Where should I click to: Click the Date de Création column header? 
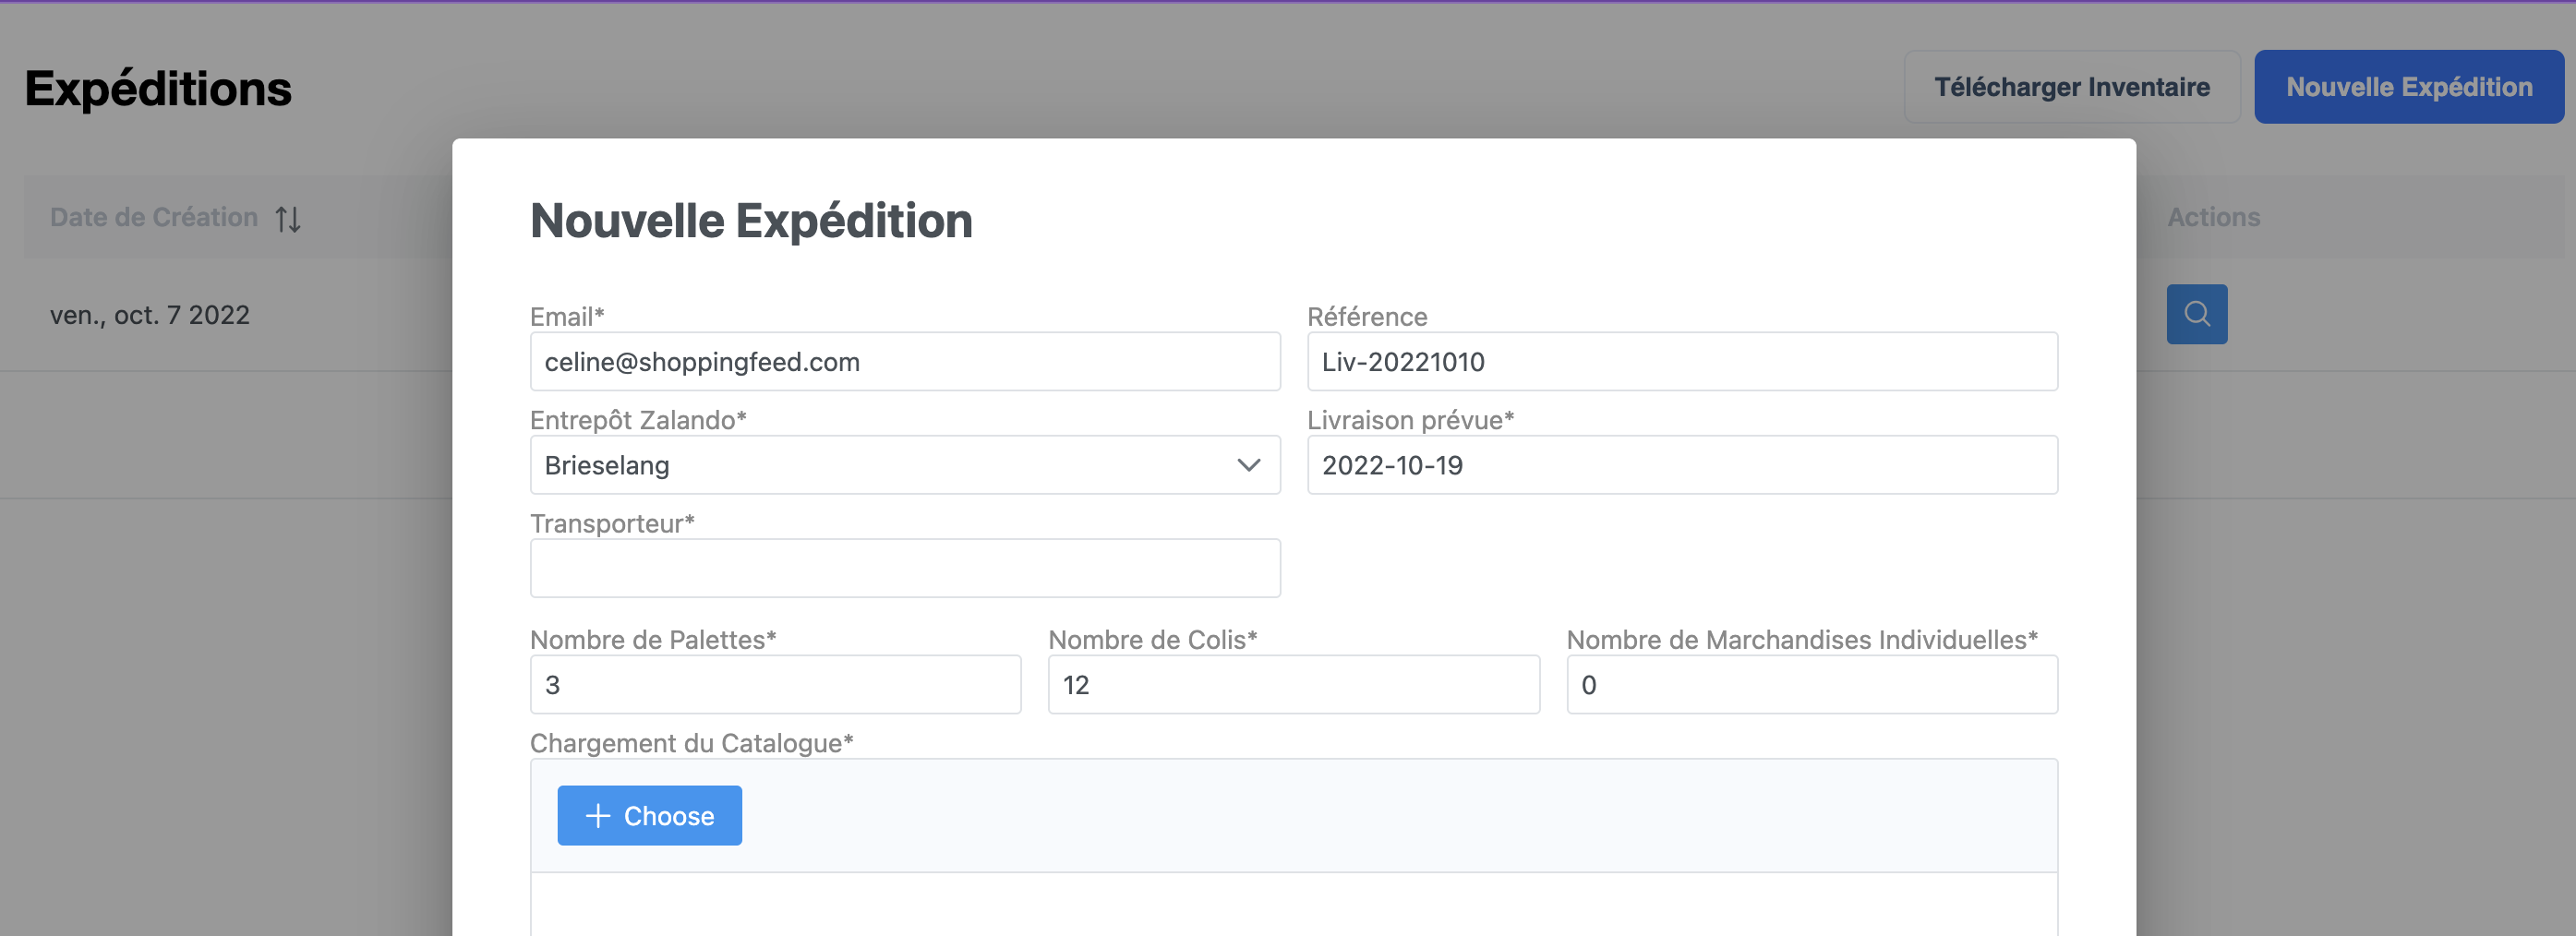pos(154,217)
